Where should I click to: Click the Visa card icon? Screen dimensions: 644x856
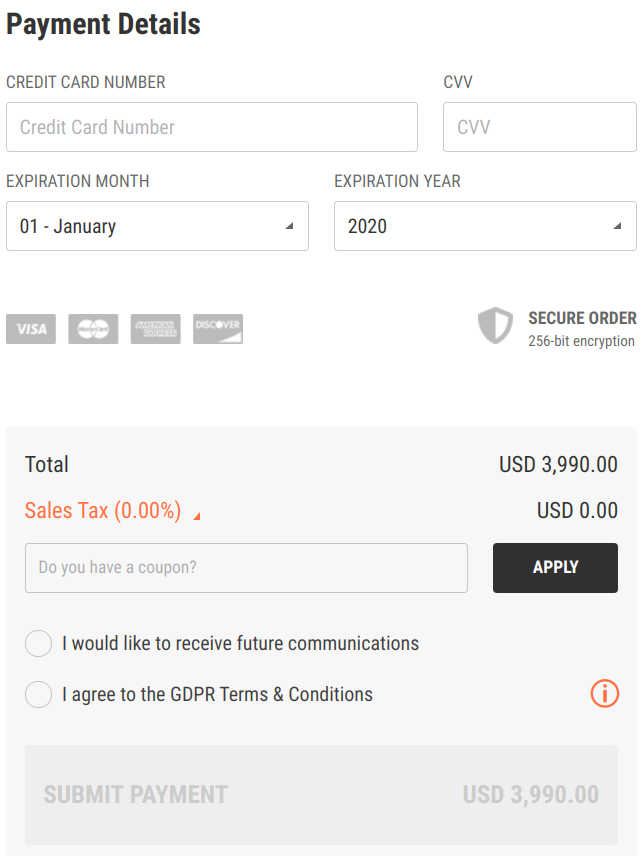(31, 329)
